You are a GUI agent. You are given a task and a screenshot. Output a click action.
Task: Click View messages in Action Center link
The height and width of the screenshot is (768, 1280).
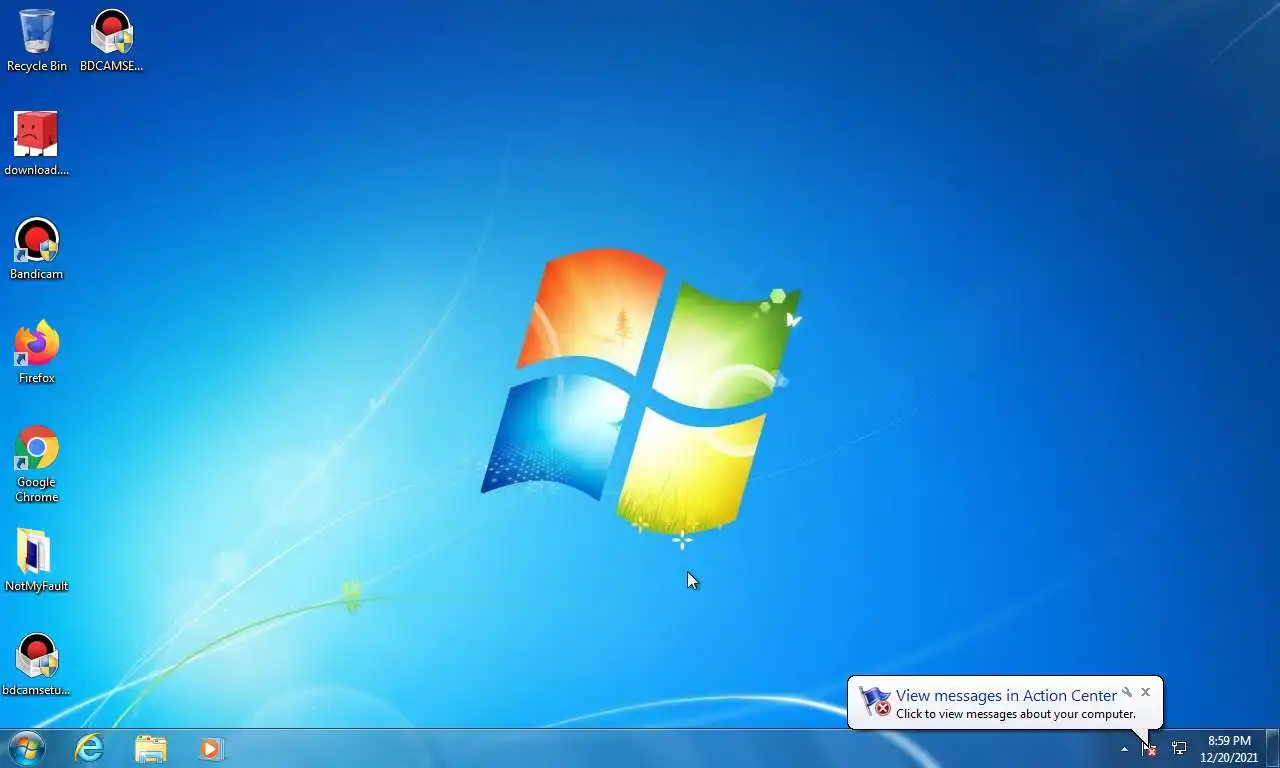tap(1006, 695)
